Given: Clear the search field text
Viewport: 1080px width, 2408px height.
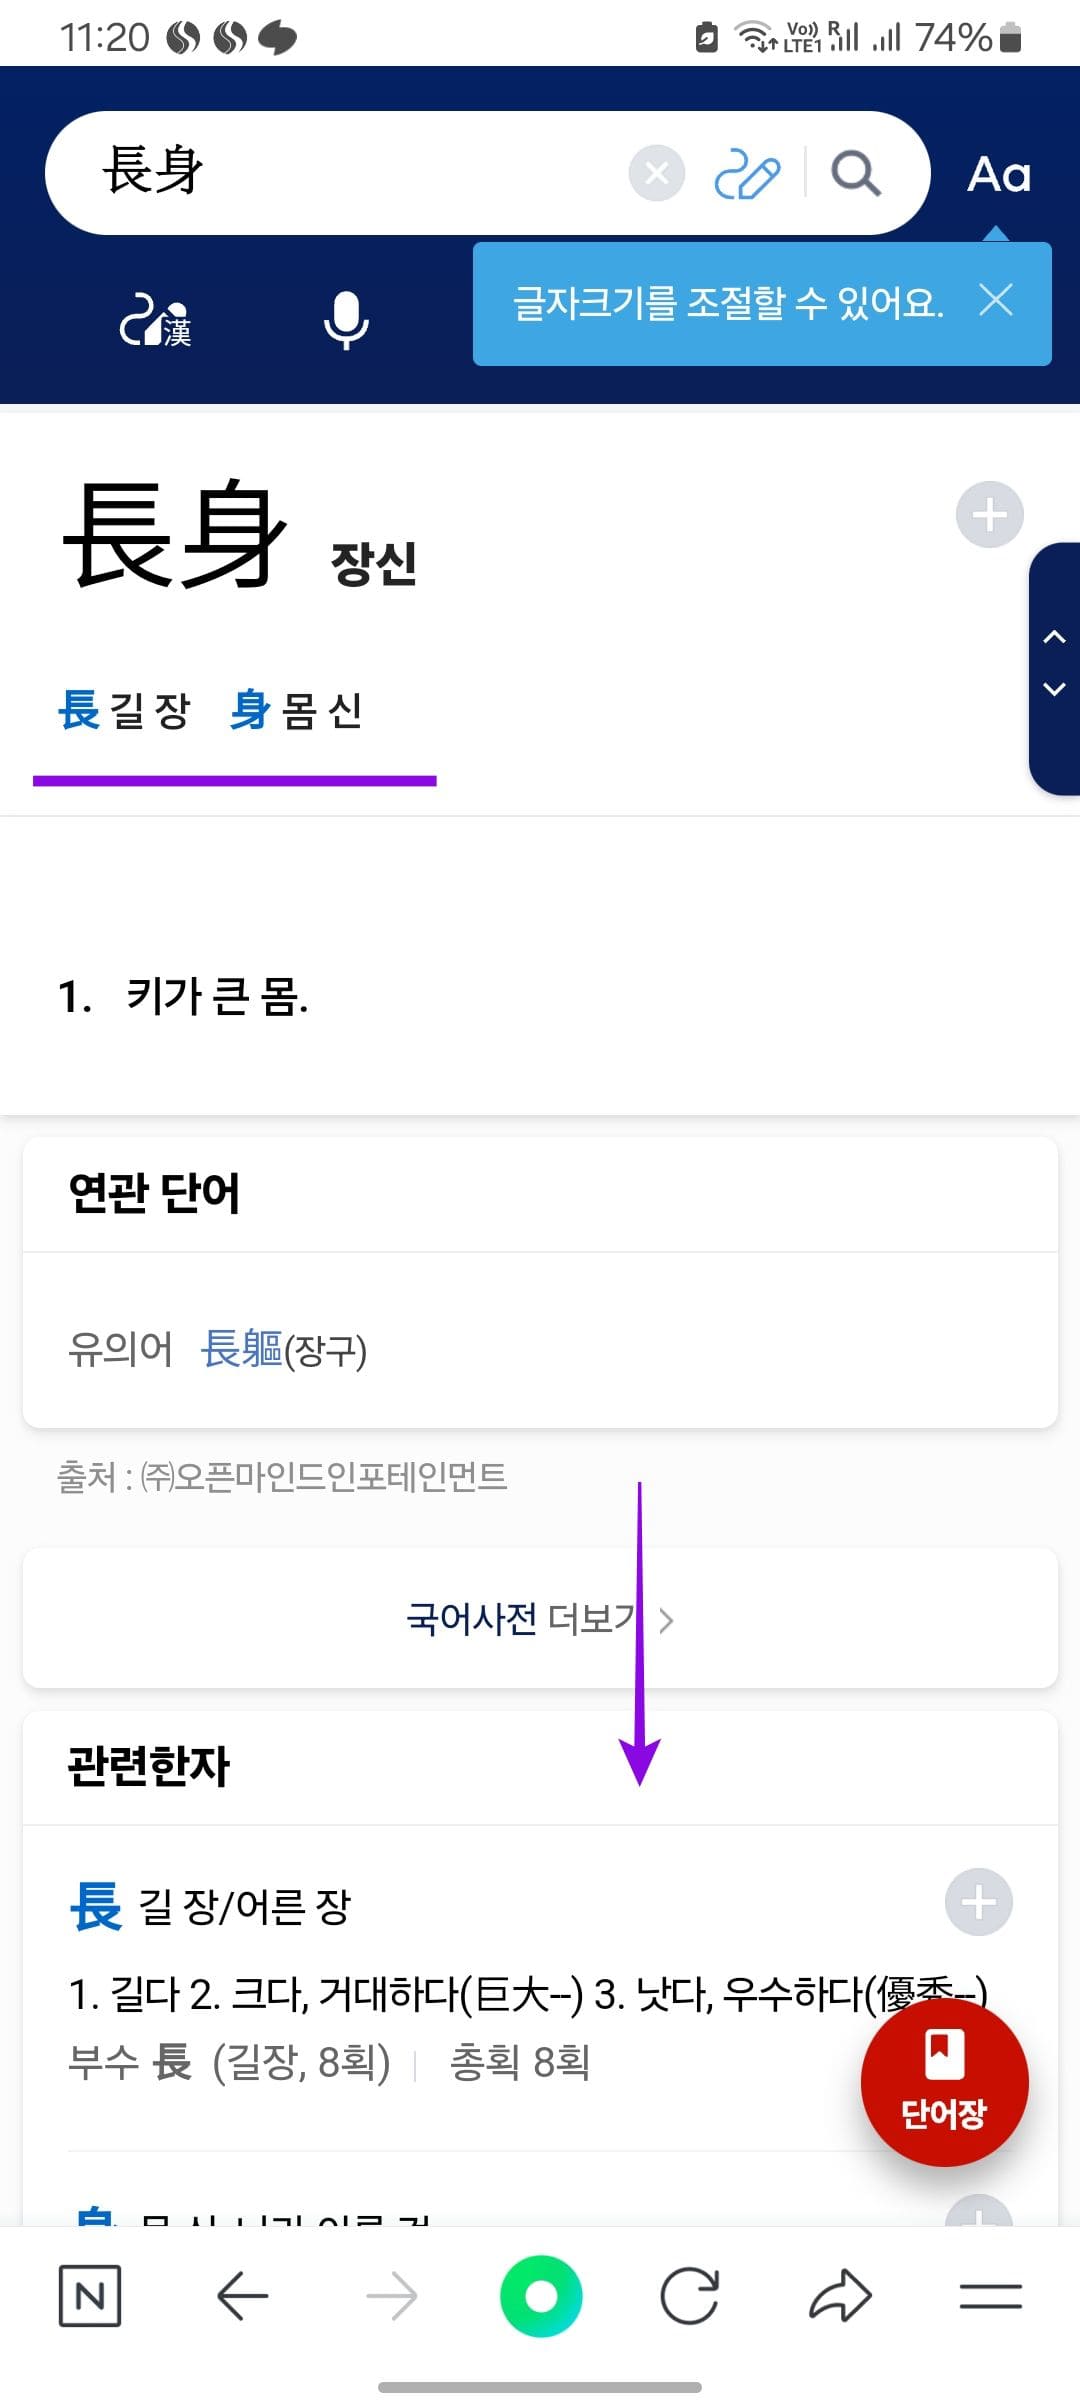Looking at the screenshot, I should tap(656, 173).
